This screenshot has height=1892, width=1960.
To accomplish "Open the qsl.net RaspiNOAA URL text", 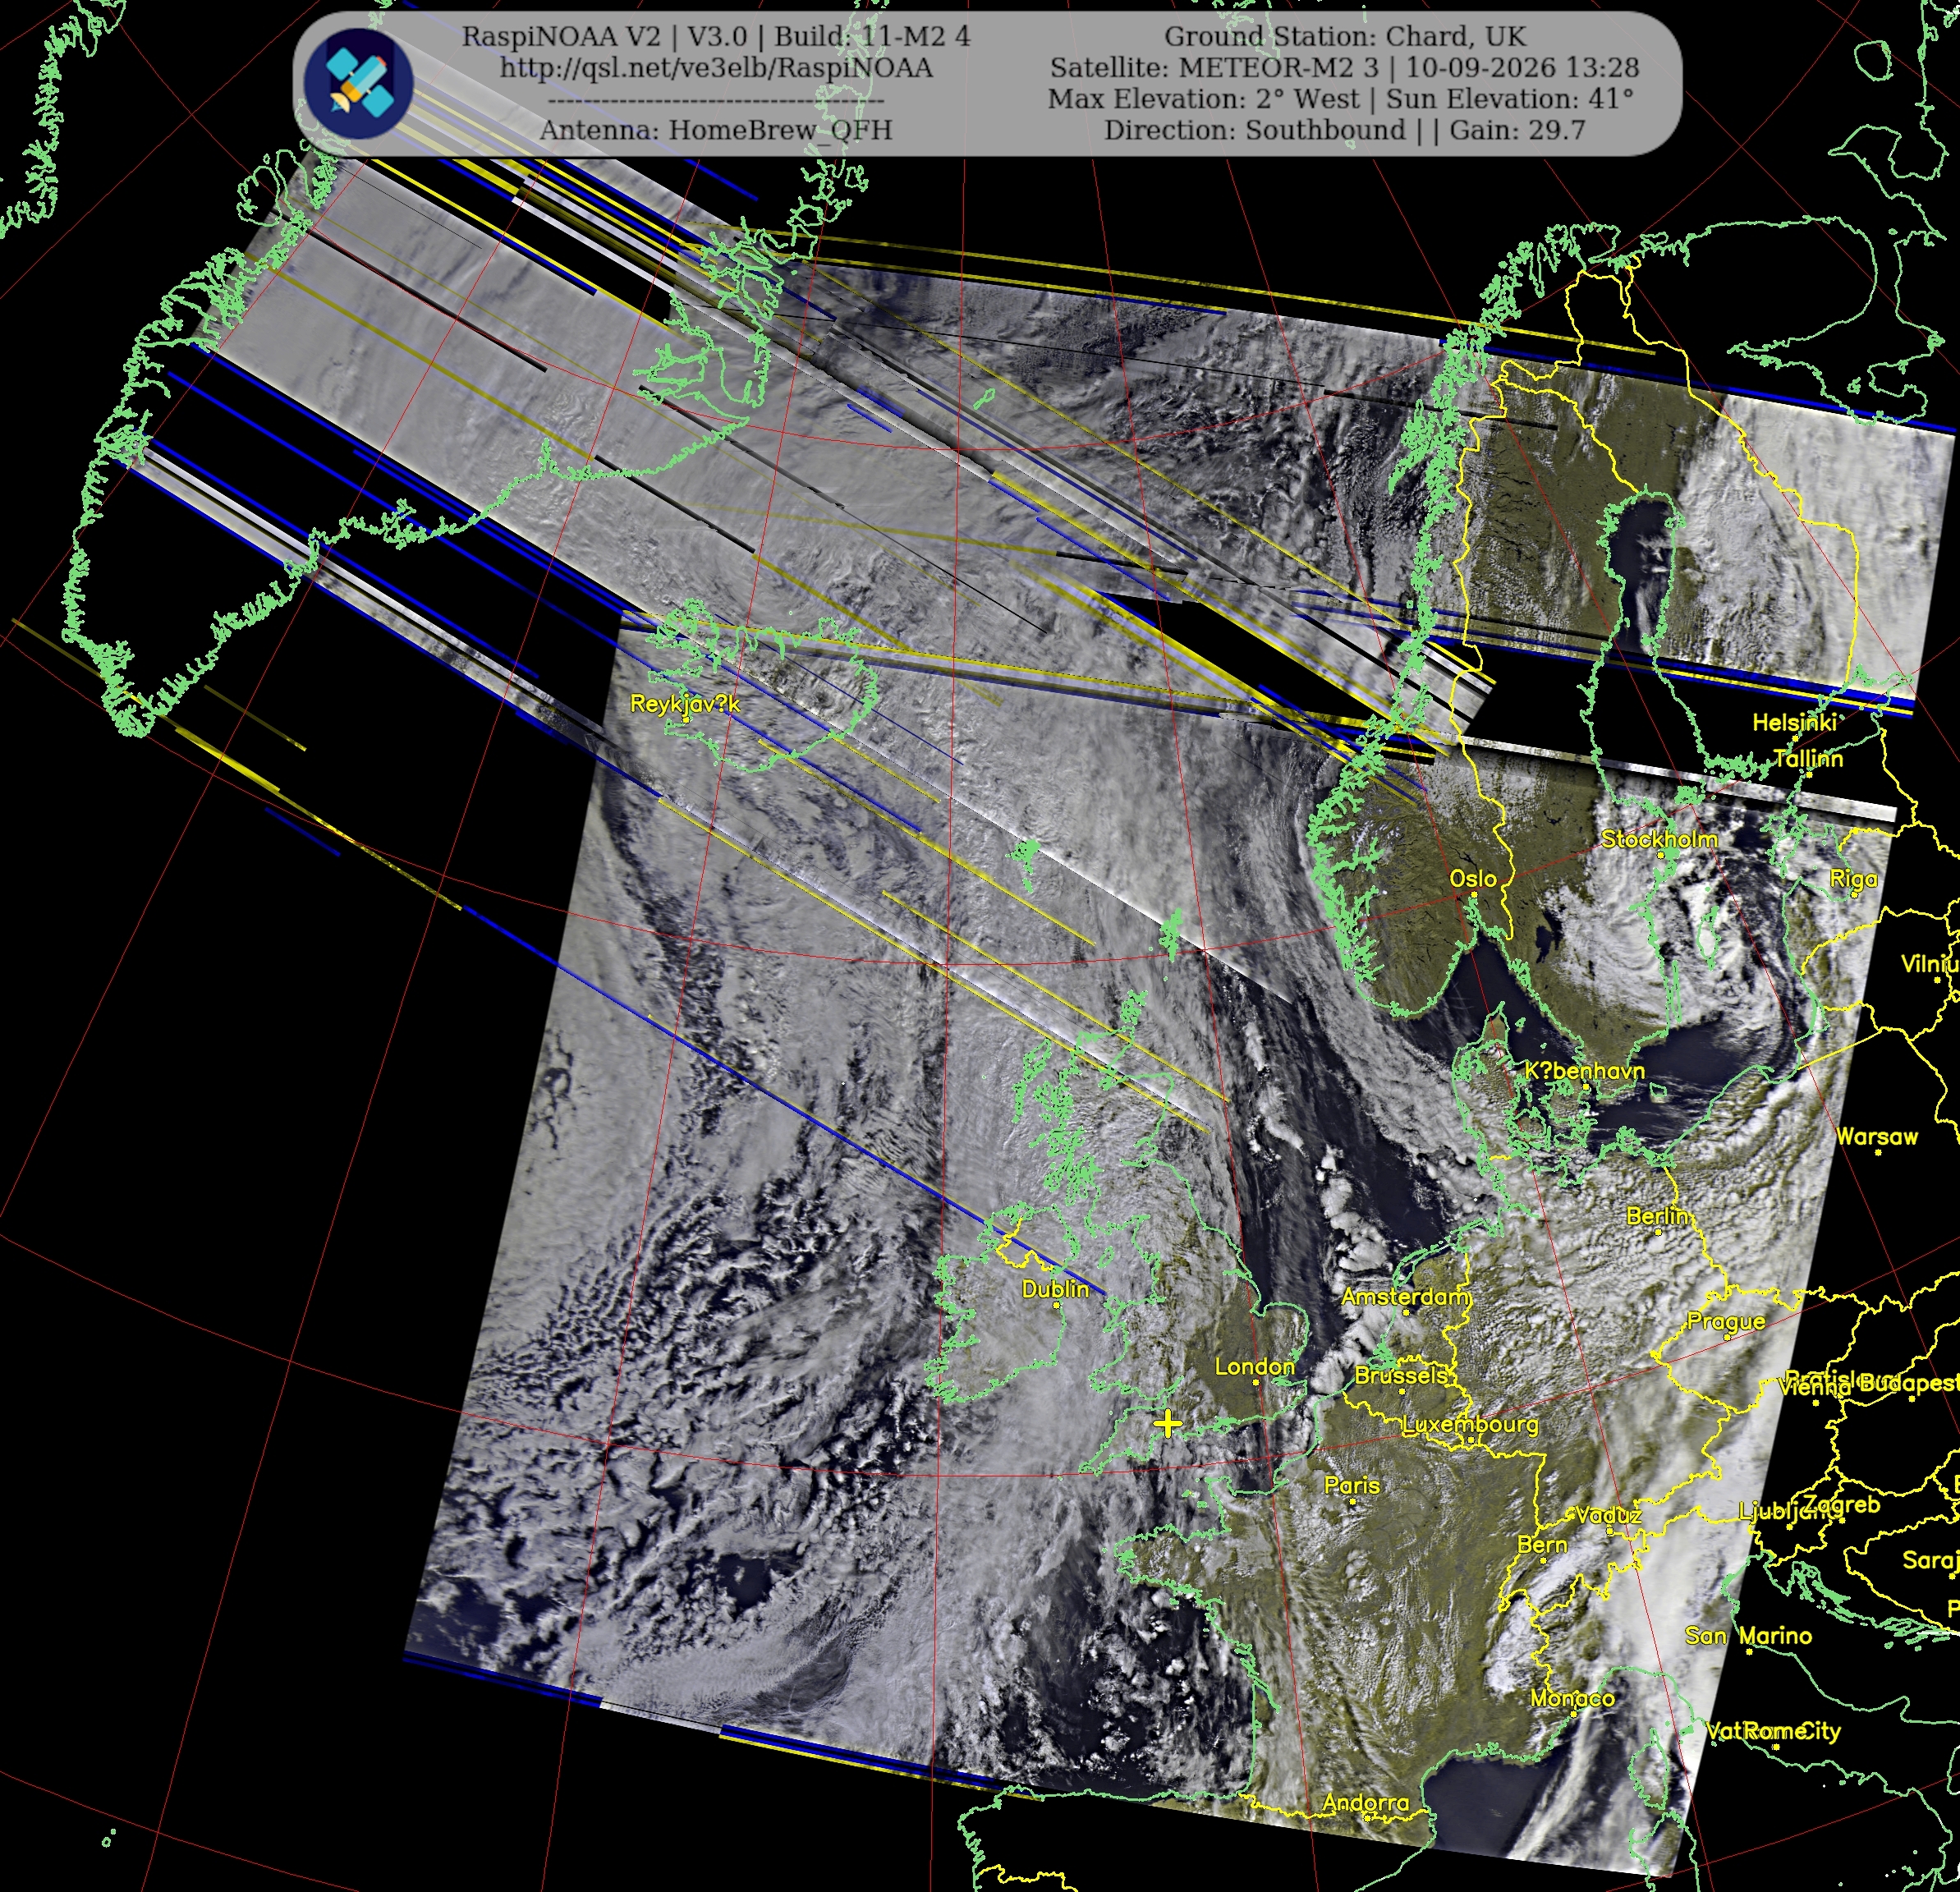I will pos(716,68).
